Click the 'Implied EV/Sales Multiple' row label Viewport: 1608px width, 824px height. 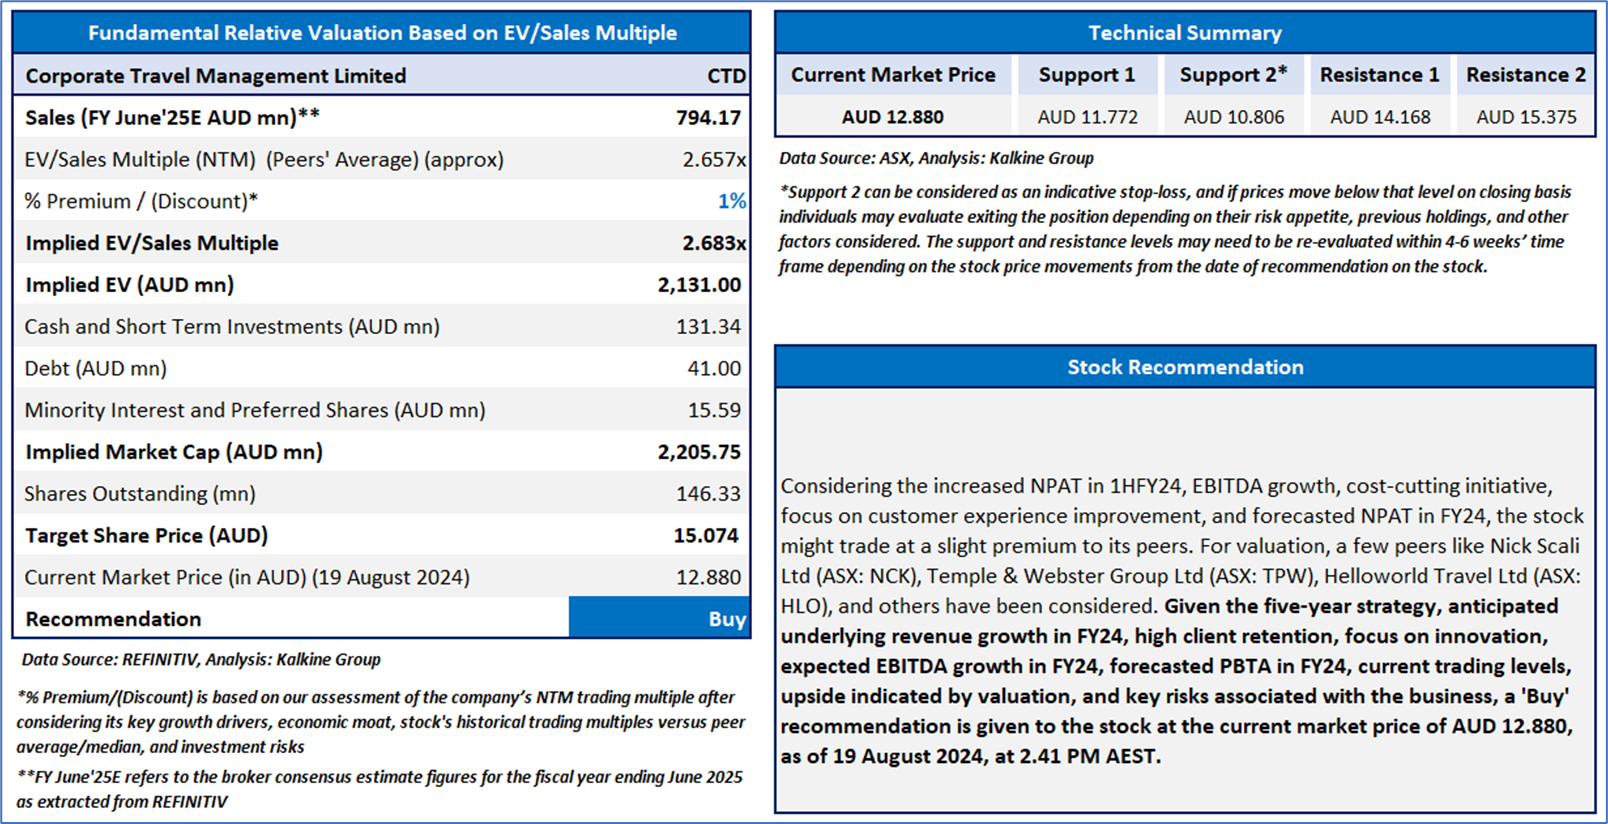point(152,243)
